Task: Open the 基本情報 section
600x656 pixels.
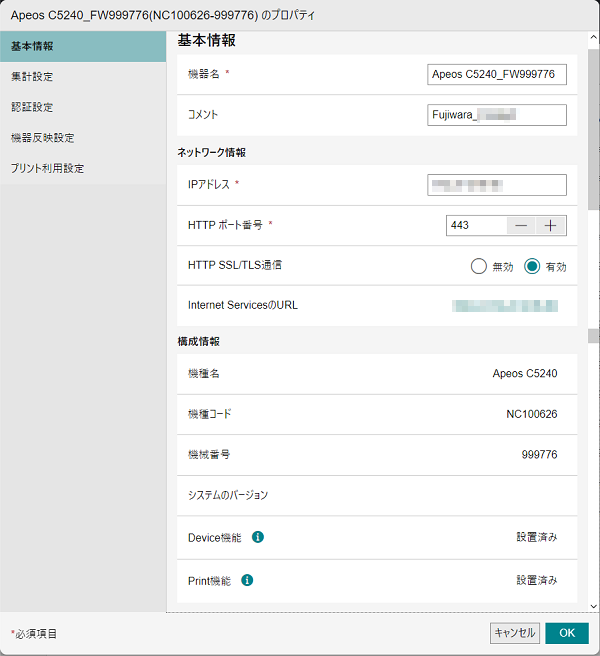Action: coord(83,46)
